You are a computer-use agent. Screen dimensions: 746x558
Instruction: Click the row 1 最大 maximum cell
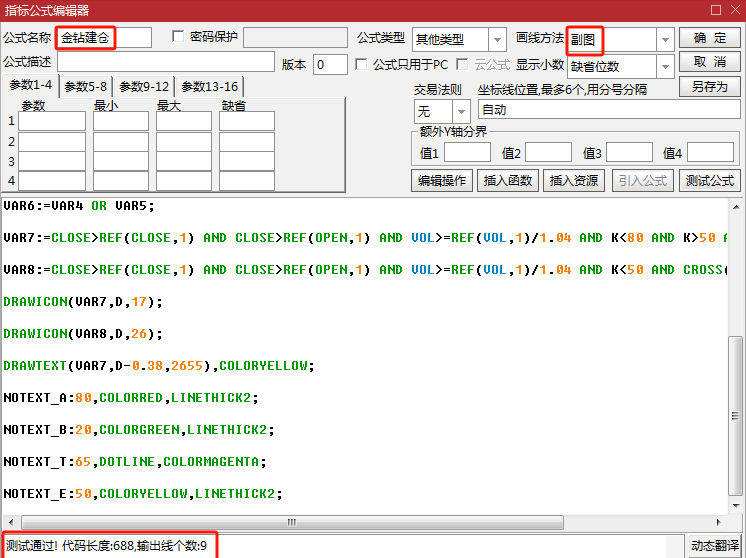pyautogui.click(x=184, y=121)
